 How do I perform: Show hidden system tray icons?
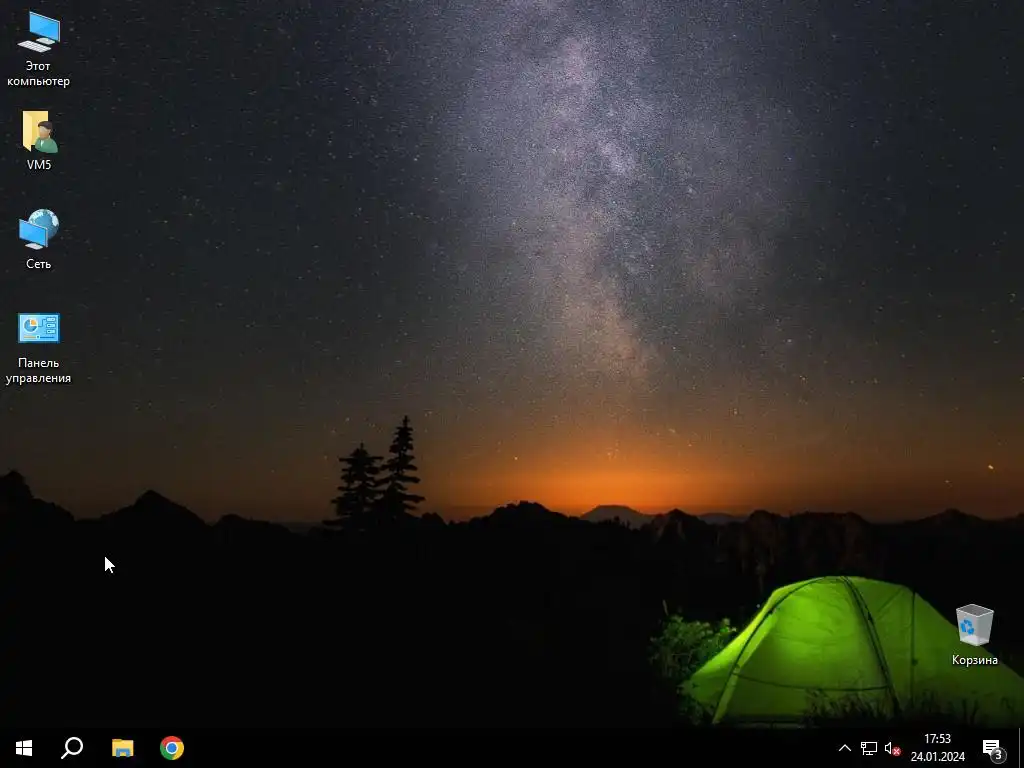(844, 748)
